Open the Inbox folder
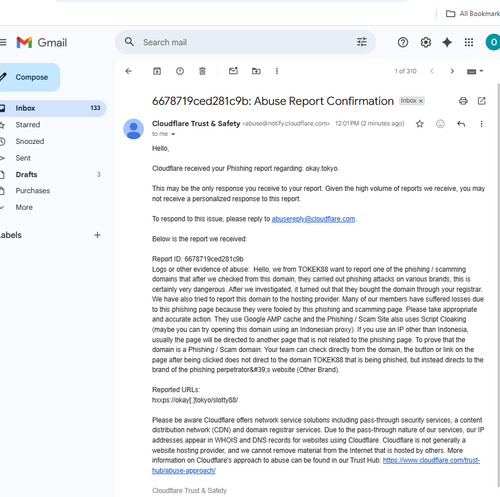The height and width of the screenshot is (497, 500). click(53, 108)
